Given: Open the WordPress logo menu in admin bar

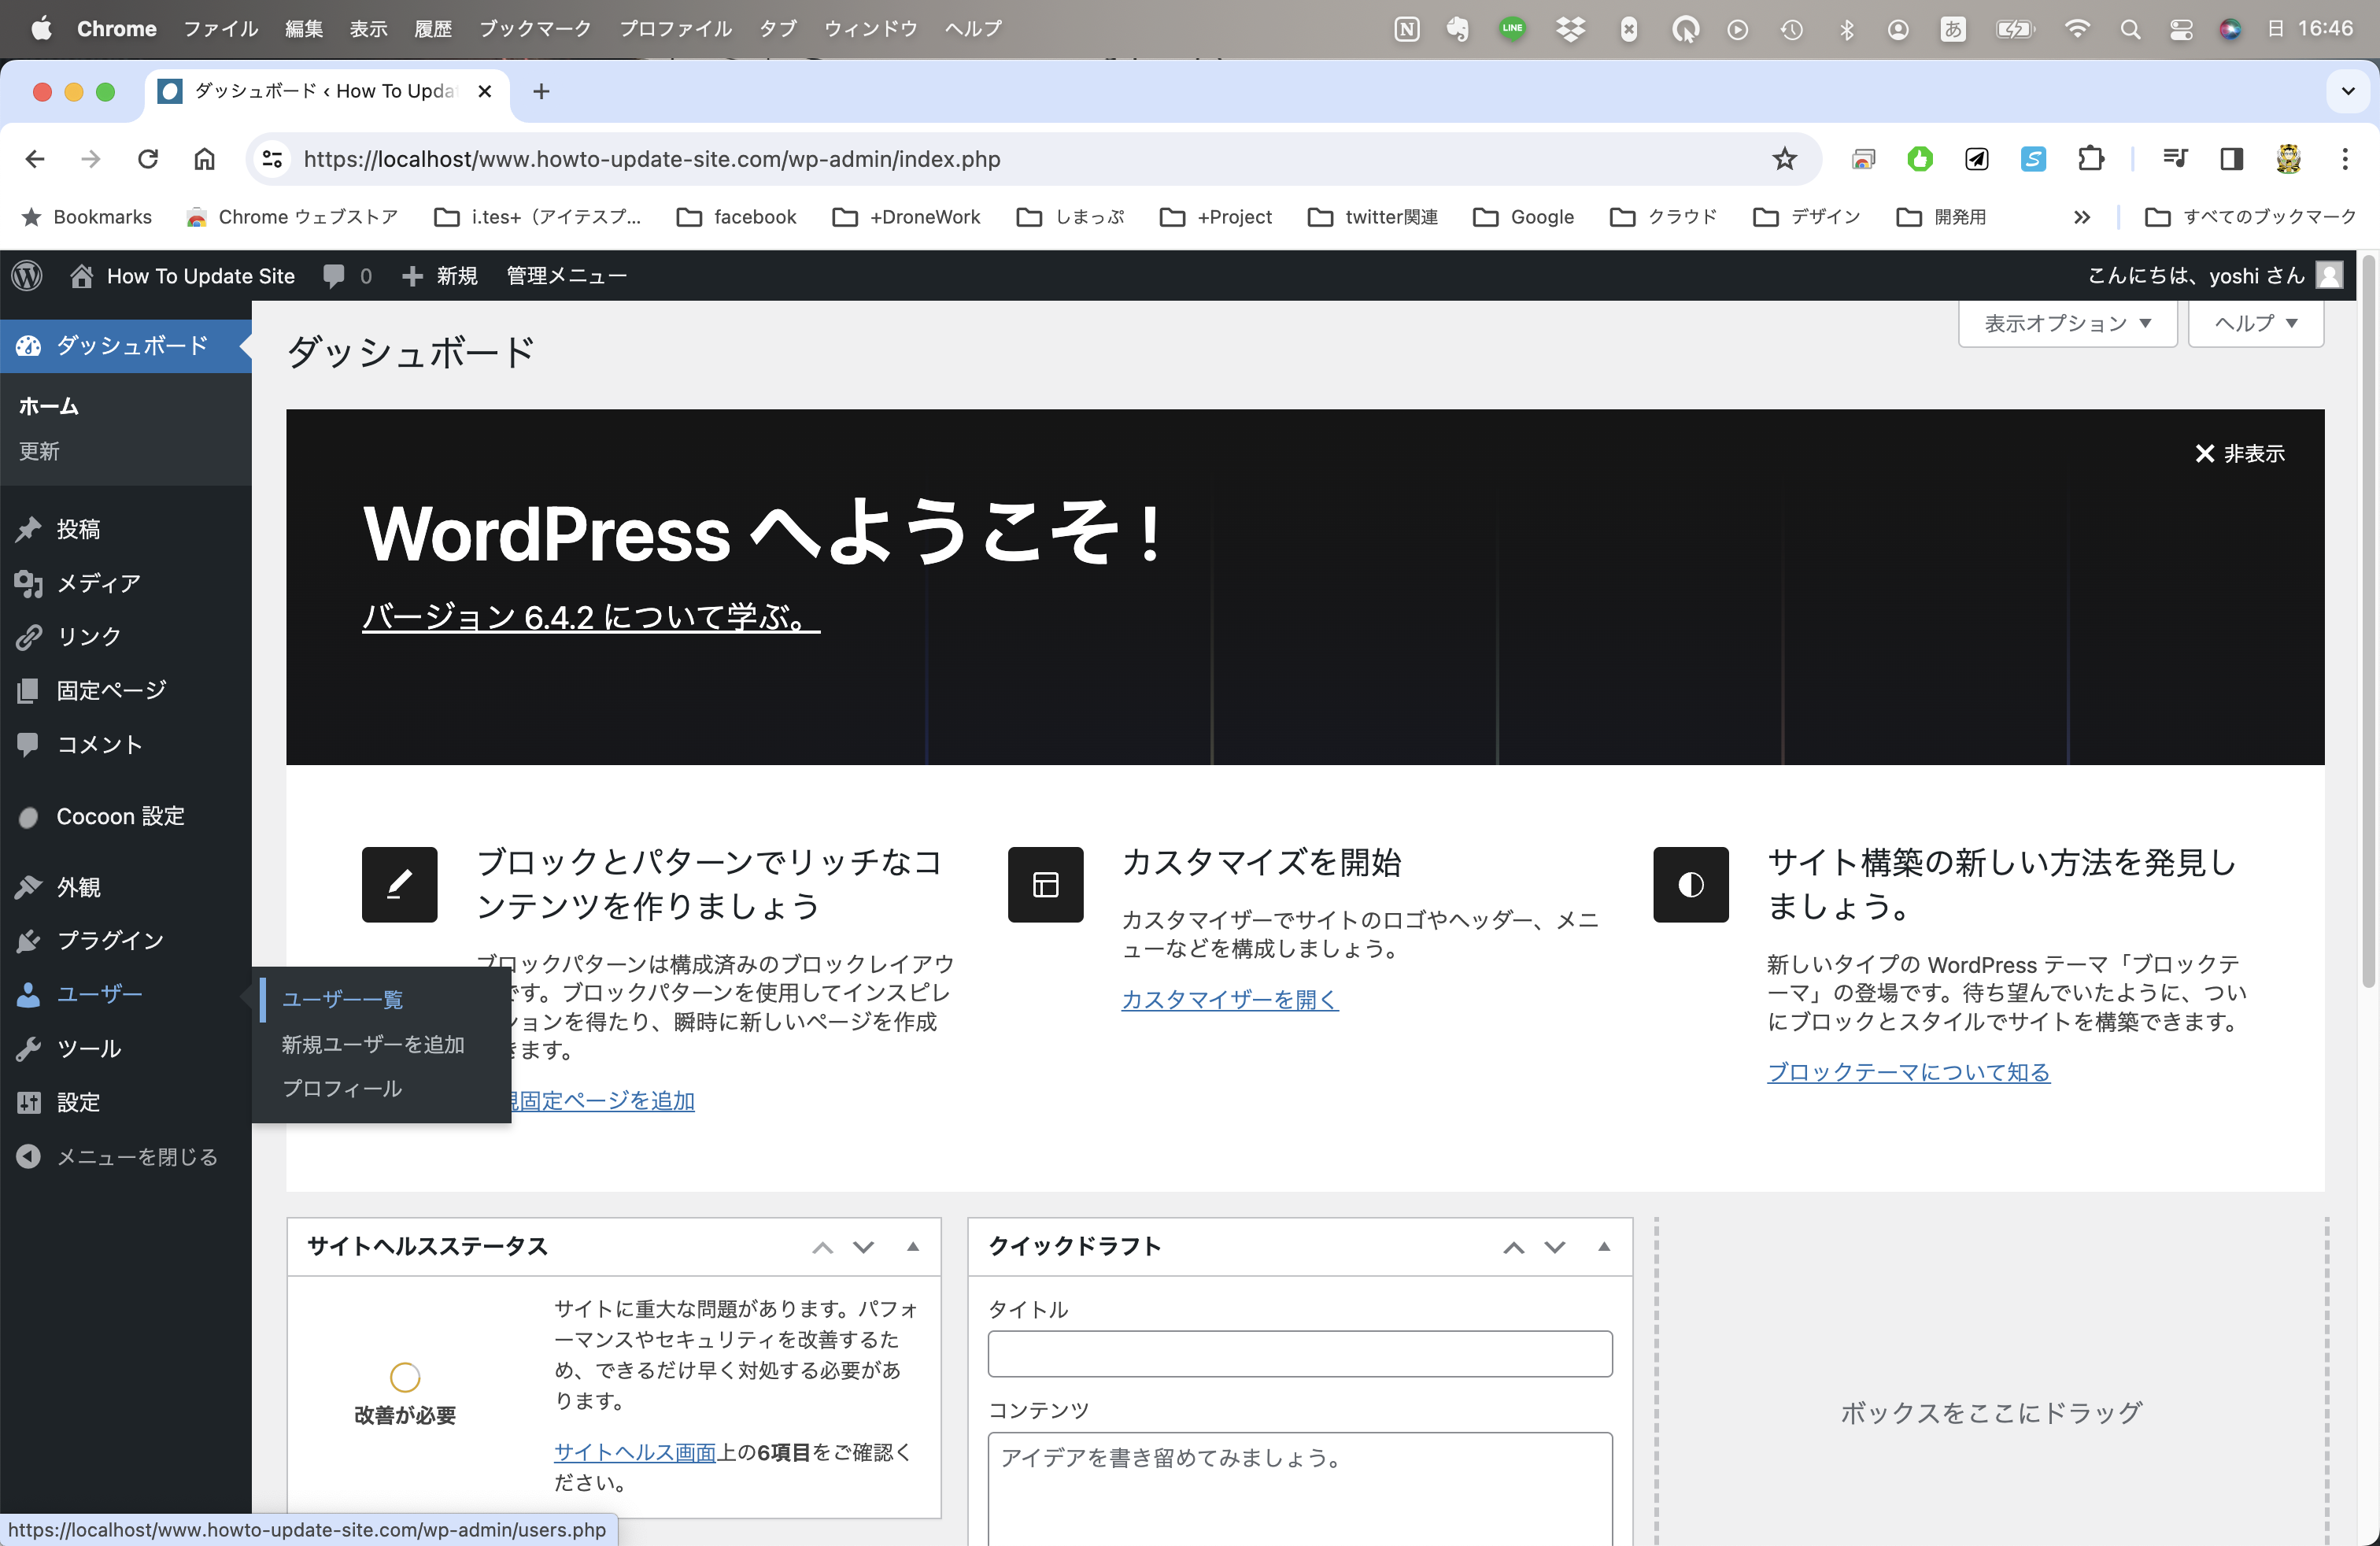Looking at the screenshot, I should pos(27,275).
